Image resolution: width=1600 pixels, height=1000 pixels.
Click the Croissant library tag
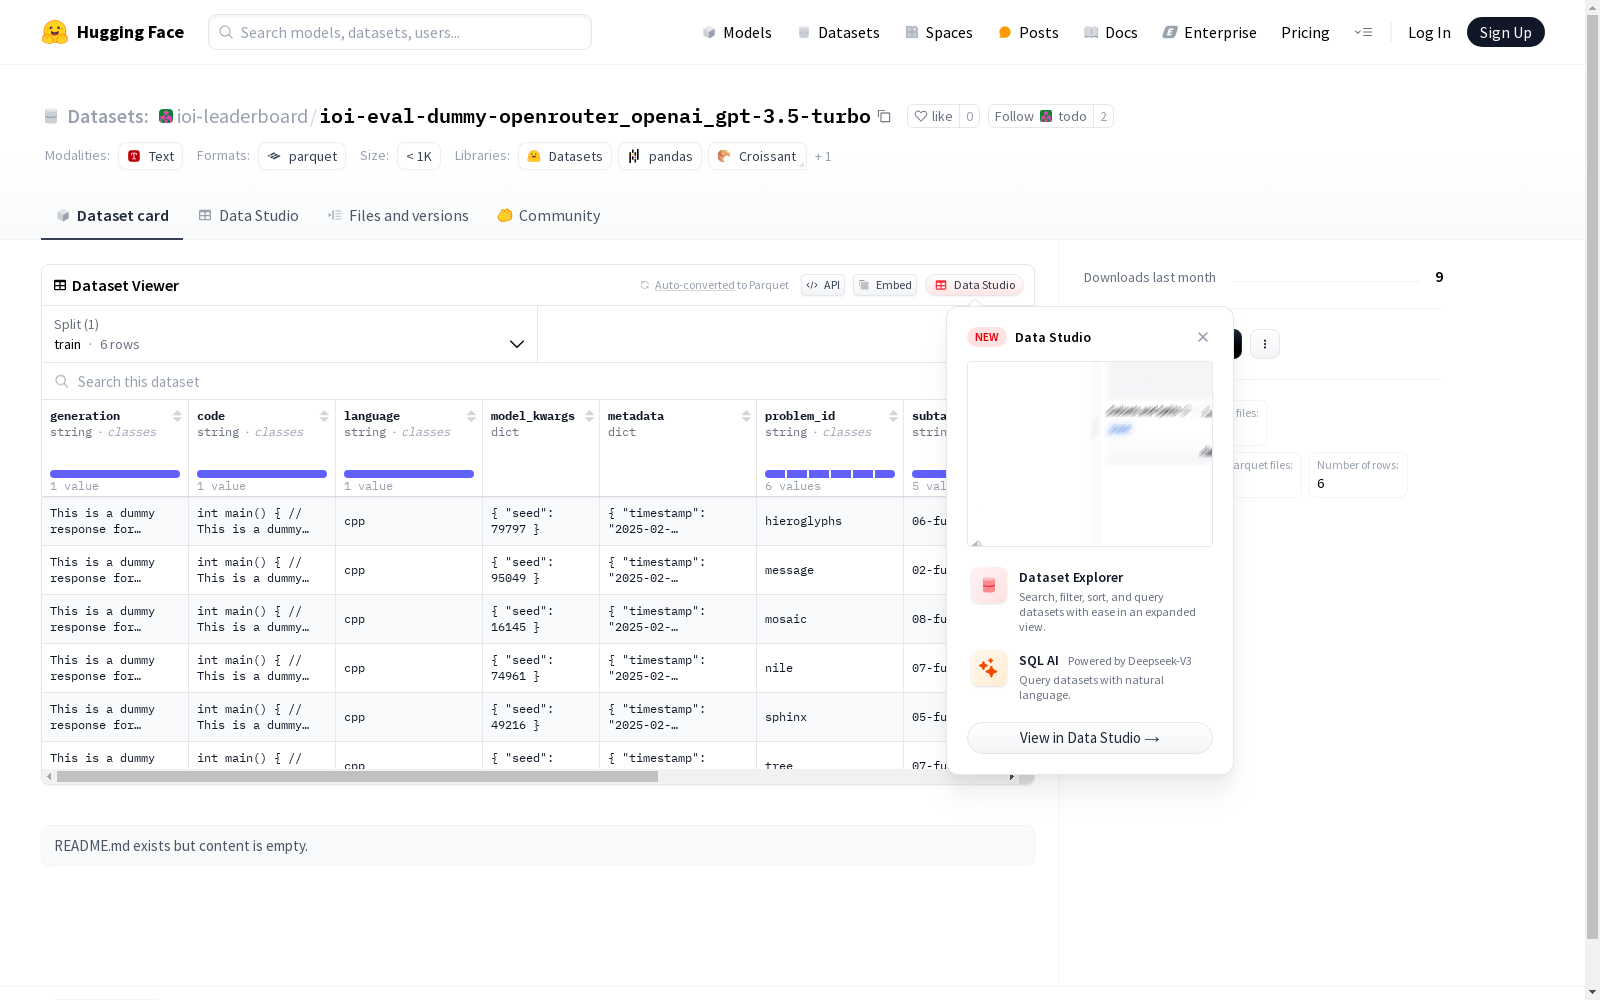point(757,156)
